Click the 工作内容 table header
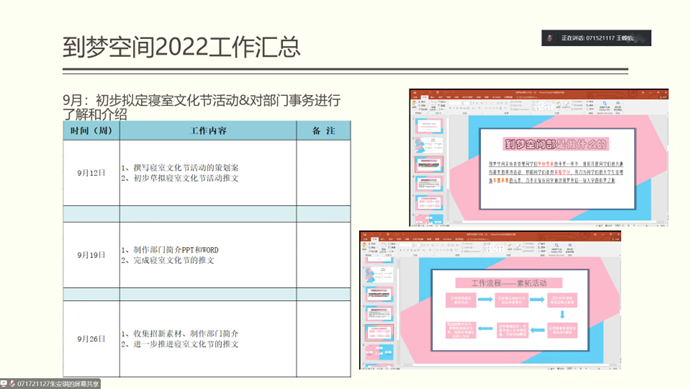The image size is (691, 389). tap(208, 131)
